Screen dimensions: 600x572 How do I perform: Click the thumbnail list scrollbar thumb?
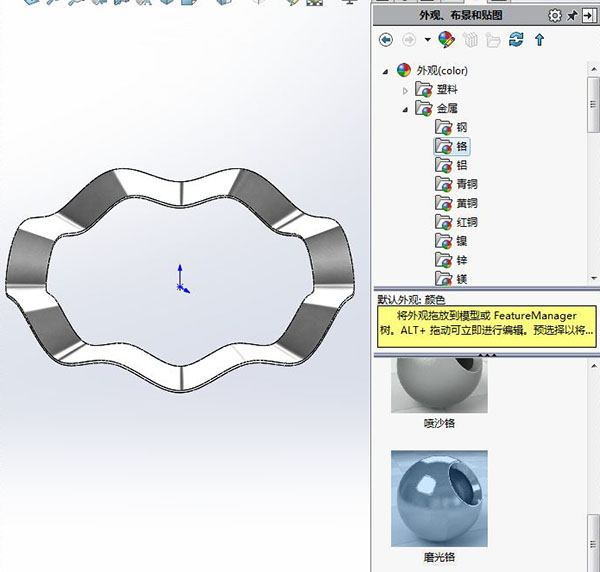point(593,543)
